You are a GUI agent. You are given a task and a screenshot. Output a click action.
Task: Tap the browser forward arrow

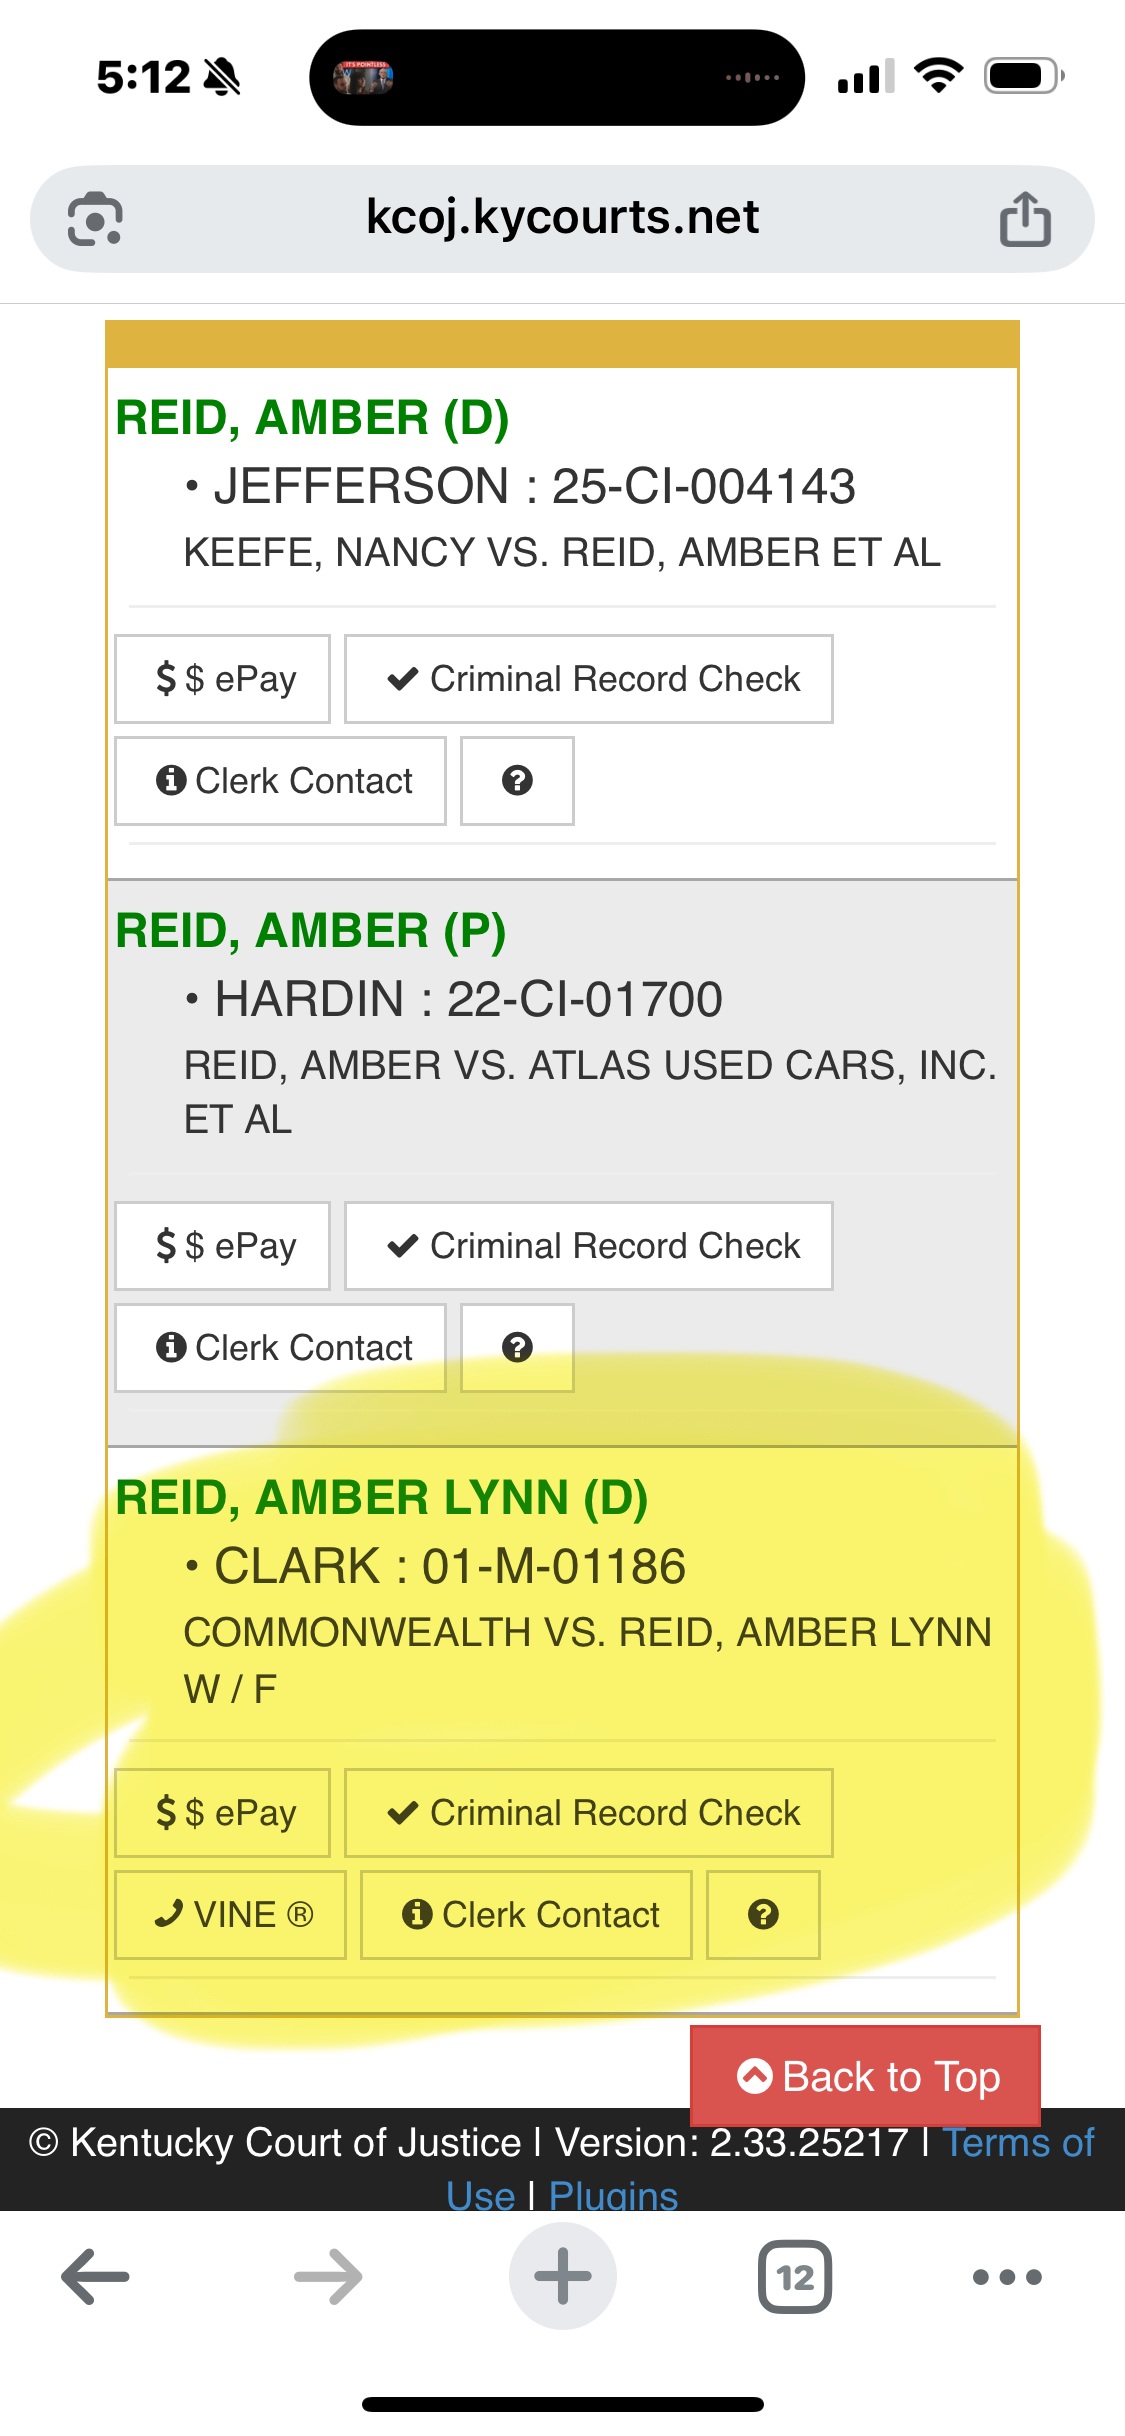point(328,2277)
